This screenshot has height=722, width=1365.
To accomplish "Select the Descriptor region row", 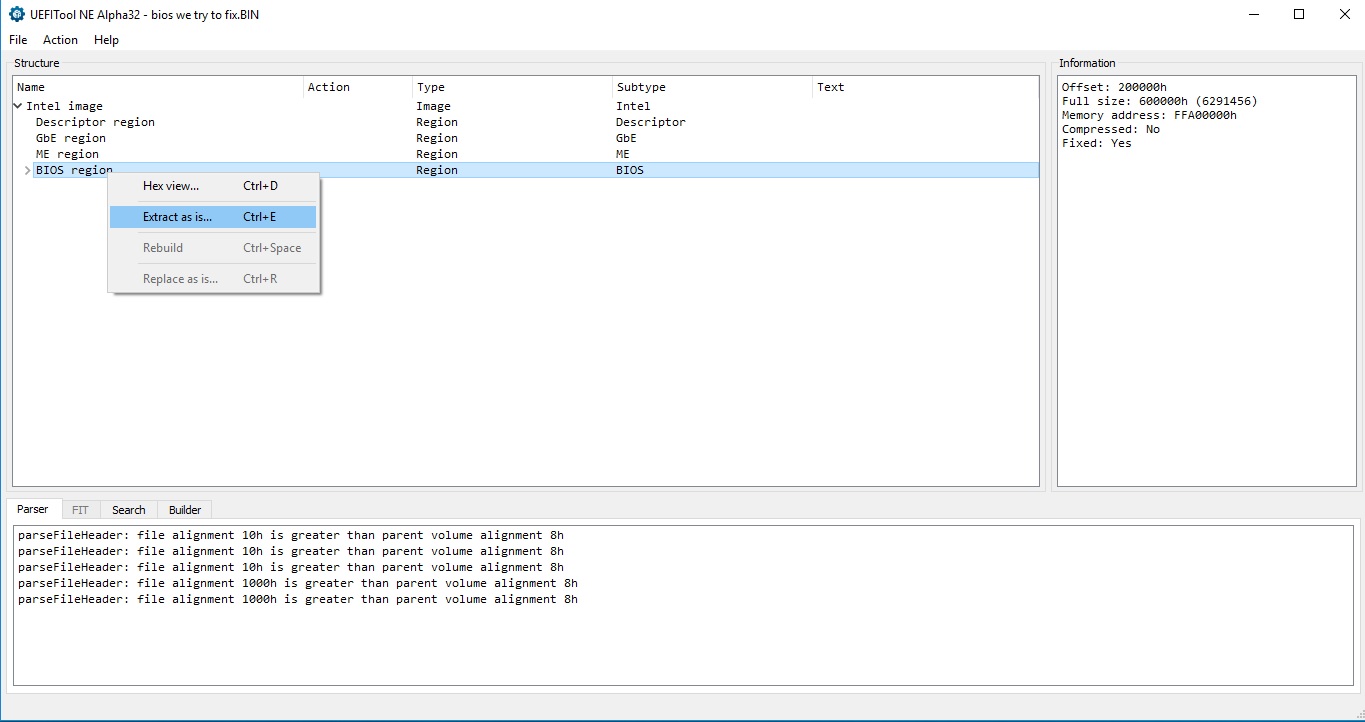I will (526, 122).
